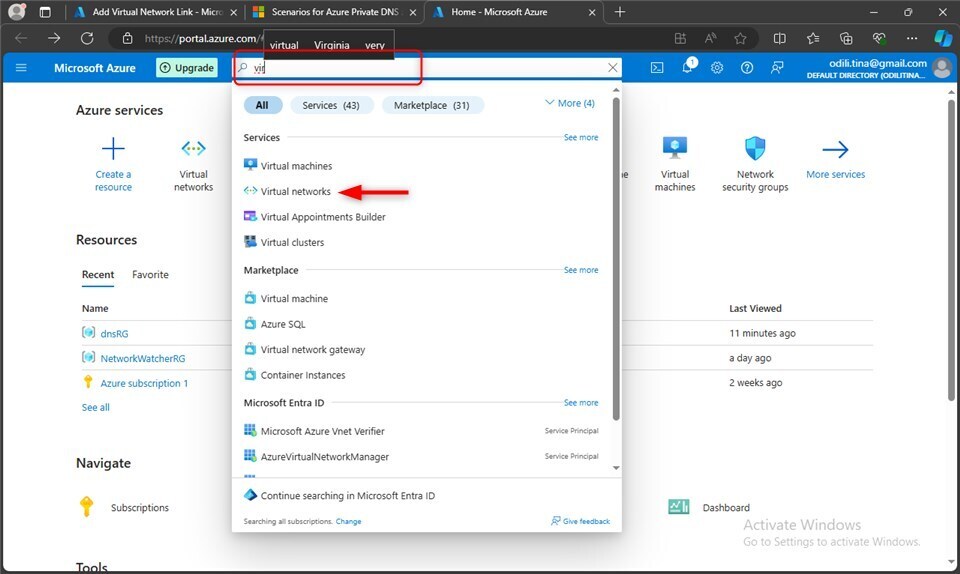Click the browser forward arrow
Viewport: 960px width, 574px height.
[54, 38]
